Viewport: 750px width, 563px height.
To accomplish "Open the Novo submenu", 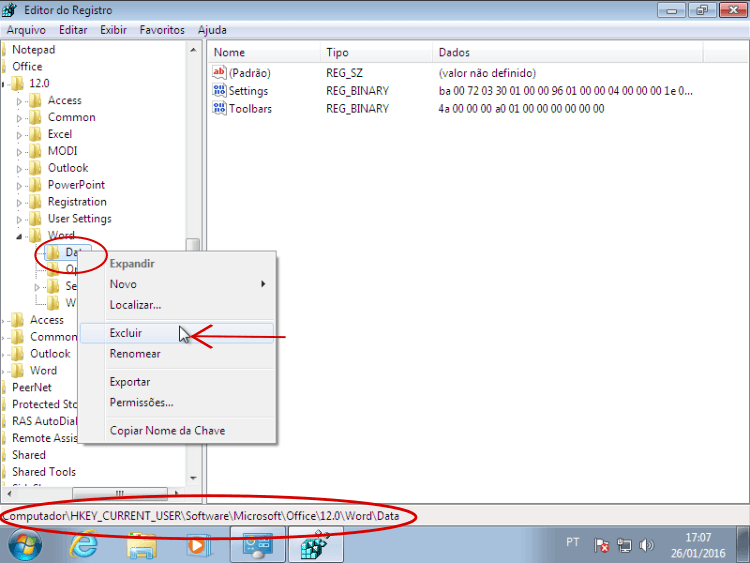I will point(176,284).
